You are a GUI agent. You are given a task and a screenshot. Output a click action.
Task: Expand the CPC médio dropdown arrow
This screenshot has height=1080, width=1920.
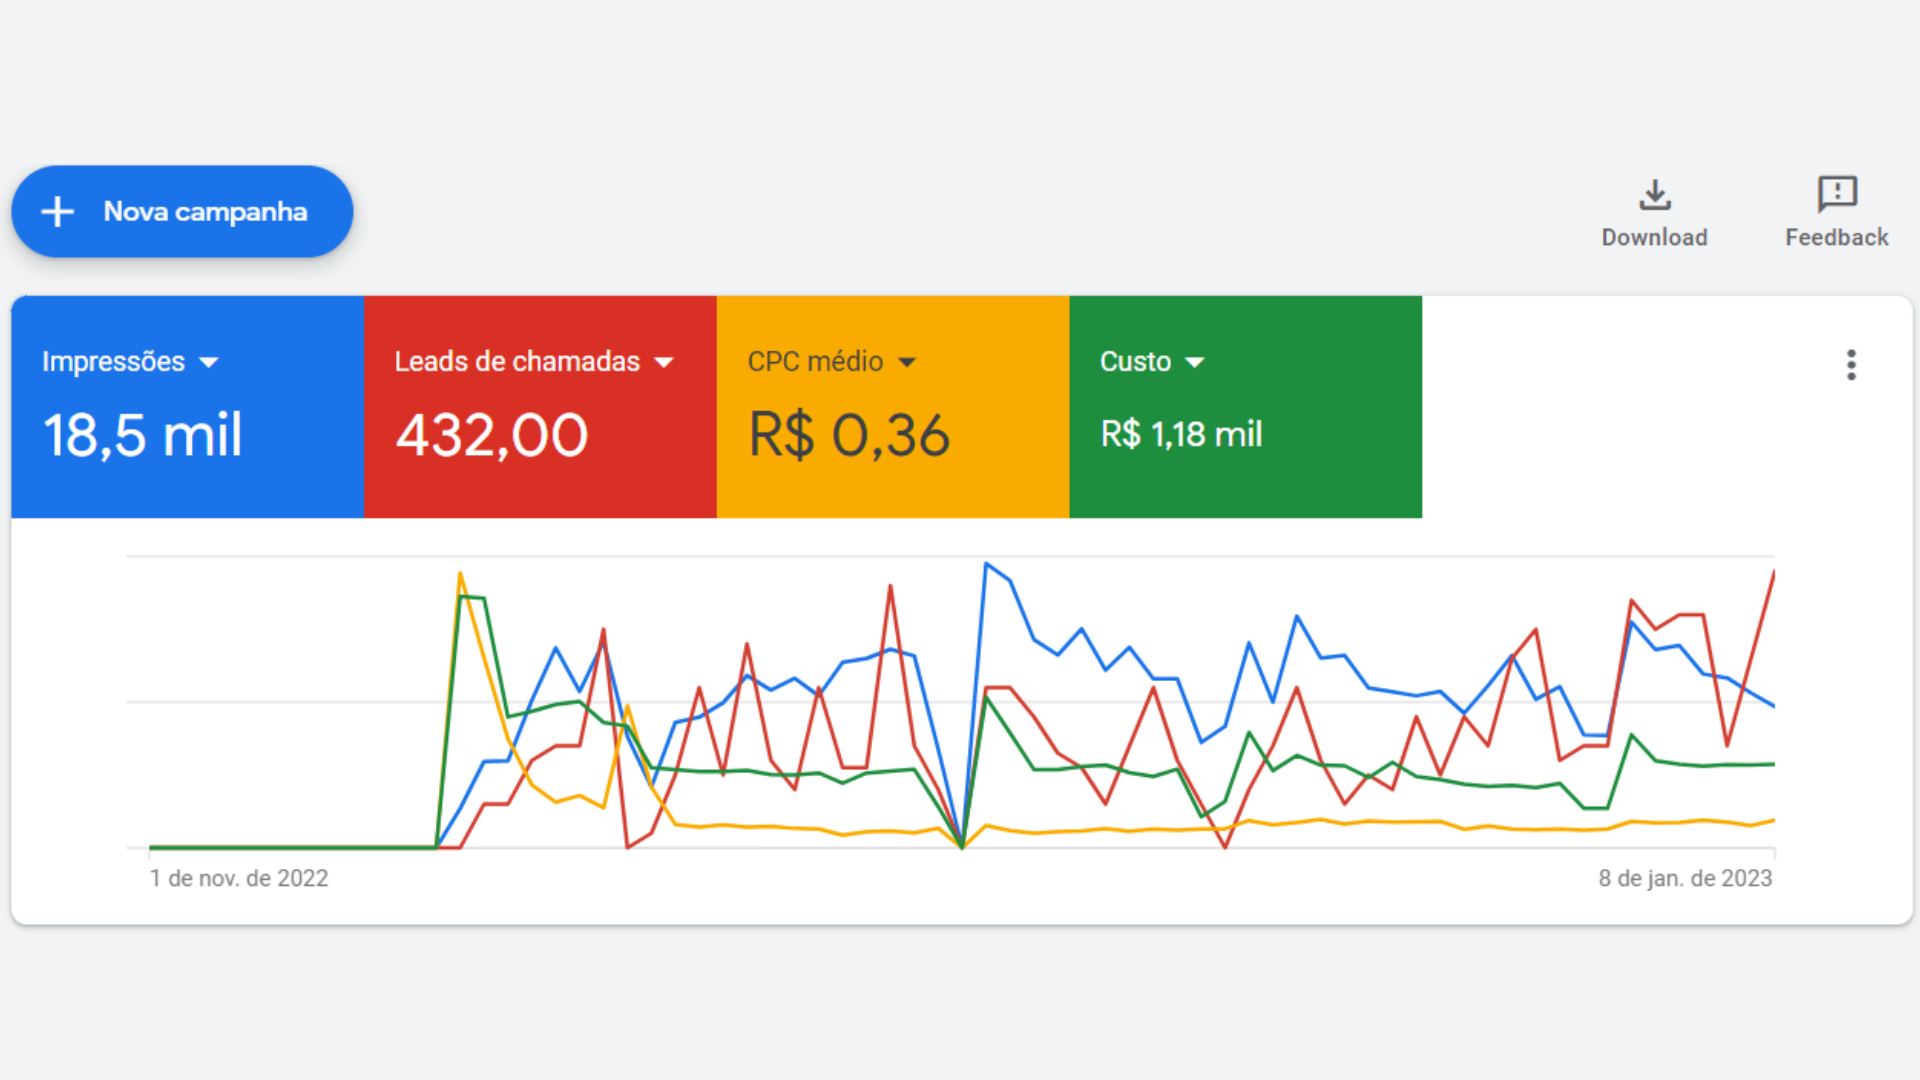coord(907,362)
